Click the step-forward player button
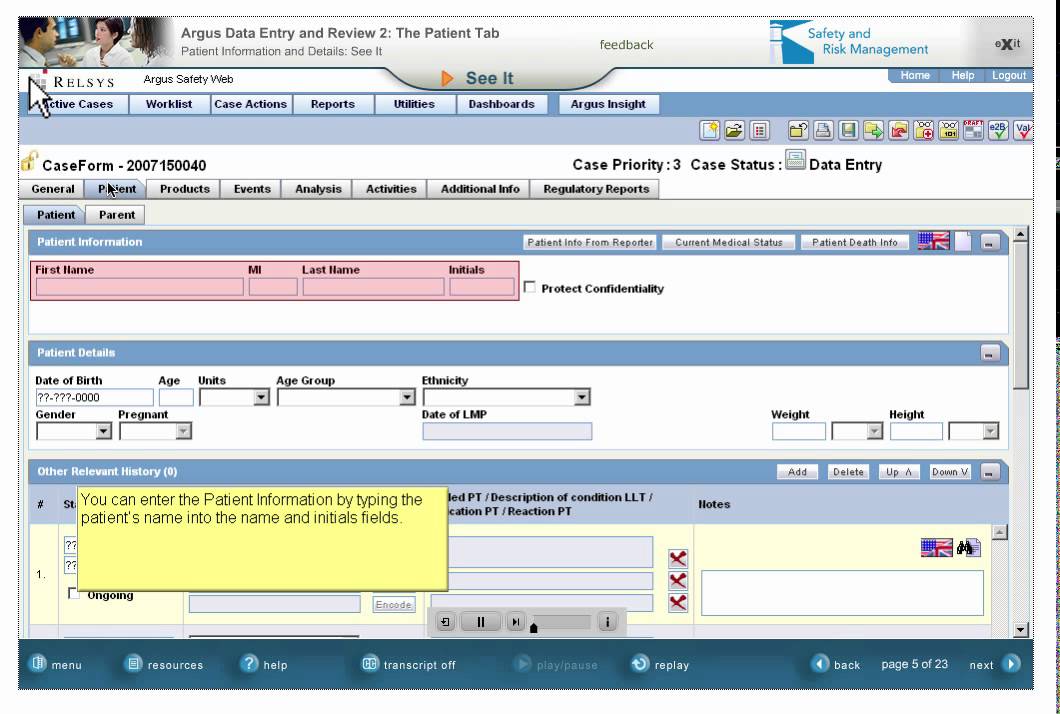Viewport: 1060px width, 714px height. [x=515, y=622]
